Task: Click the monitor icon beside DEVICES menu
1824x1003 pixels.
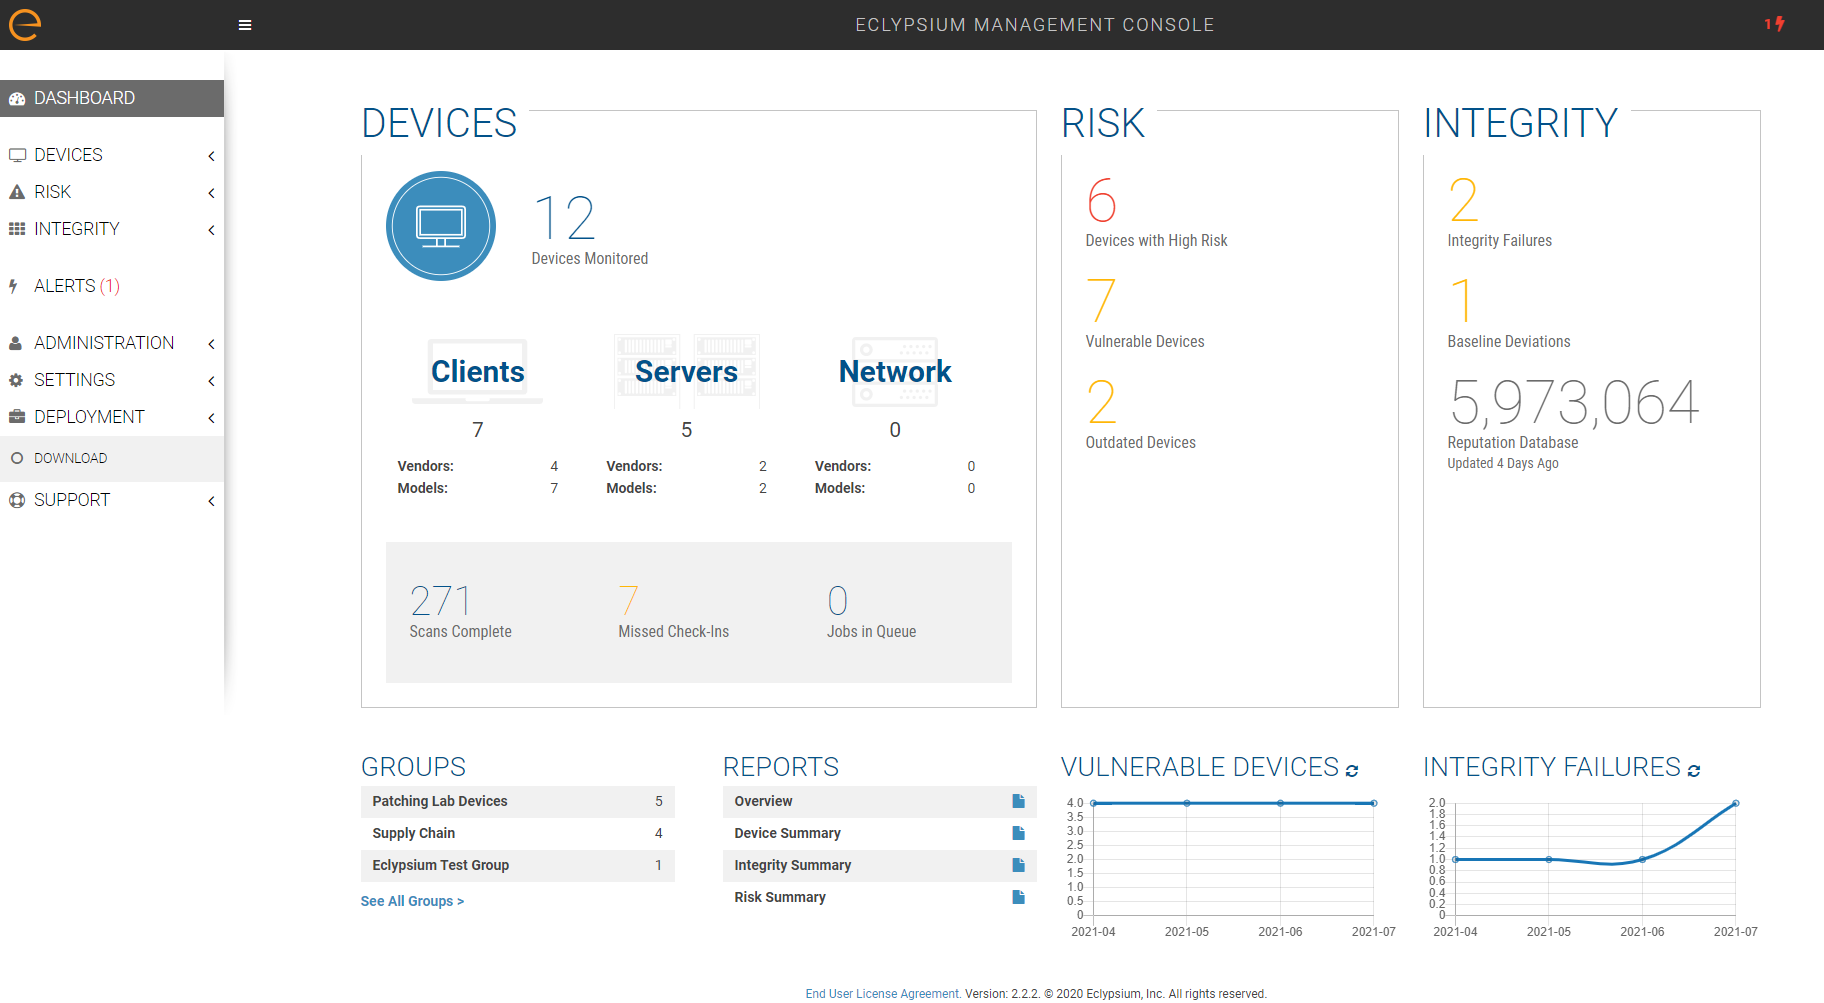Action: click(x=17, y=155)
